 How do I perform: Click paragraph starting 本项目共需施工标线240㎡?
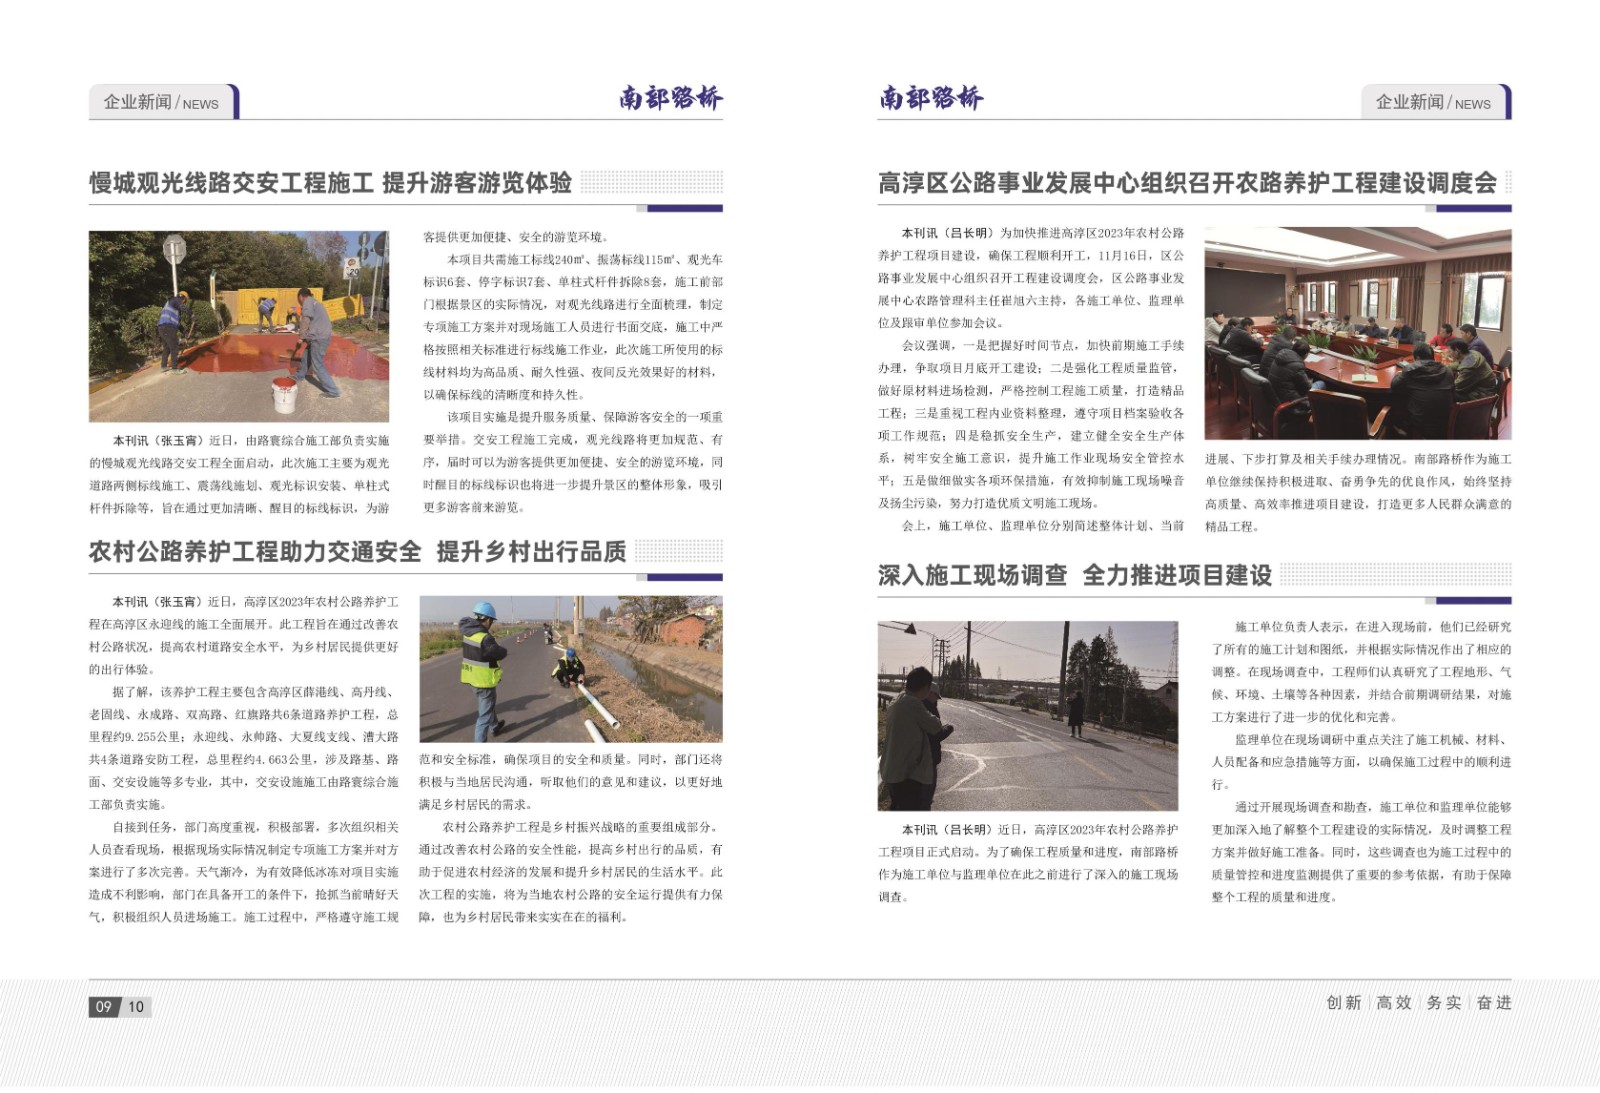(x=573, y=327)
